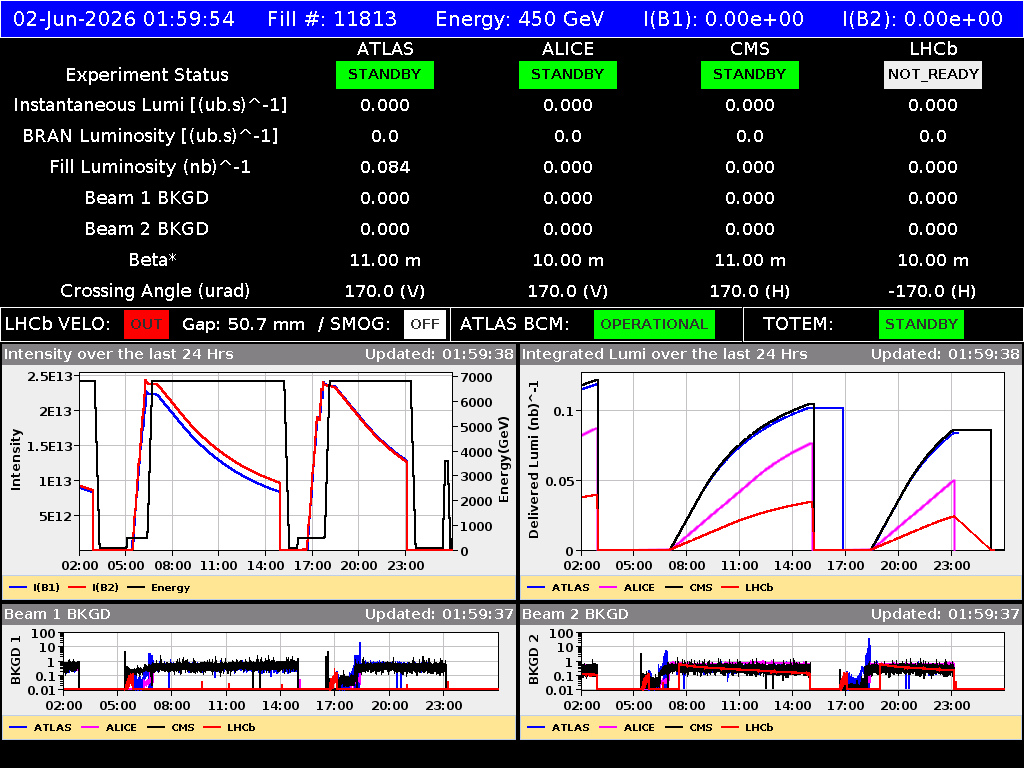1024x768 pixels.
Task: Click the LHCb column header
Action: click(x=933, y=49)
